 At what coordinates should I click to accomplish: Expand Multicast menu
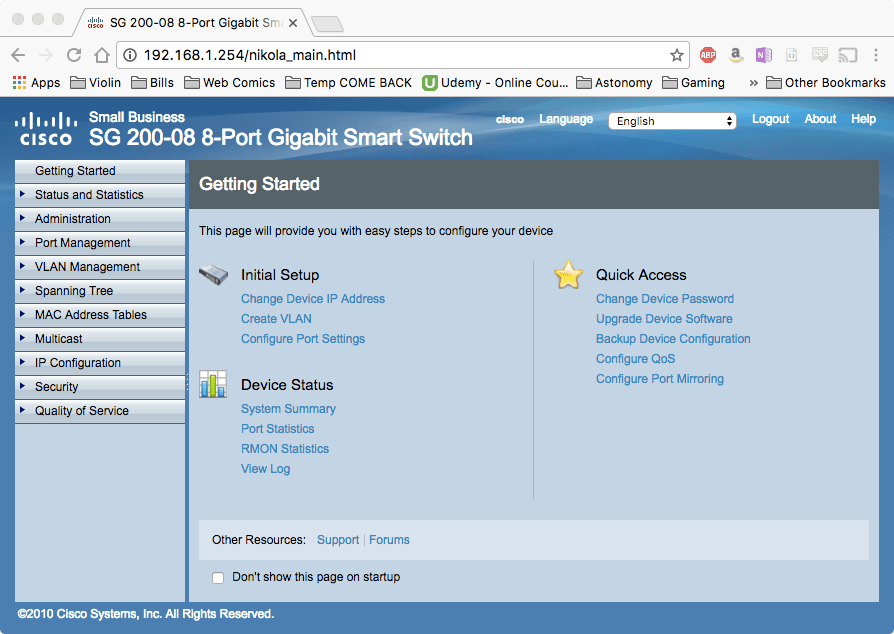(100, 339)
